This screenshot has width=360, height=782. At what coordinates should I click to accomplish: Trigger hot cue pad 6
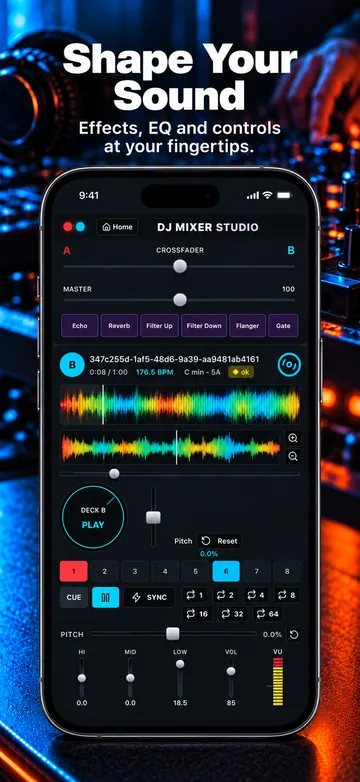[x=226, y=571]
